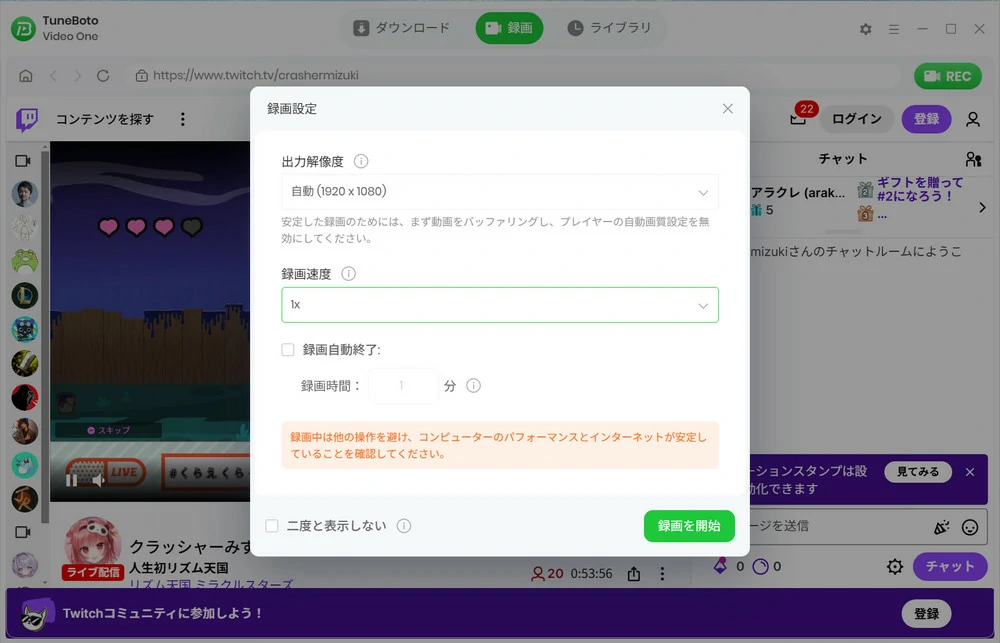Click 録画を開始 button

[x=689, y=526]
